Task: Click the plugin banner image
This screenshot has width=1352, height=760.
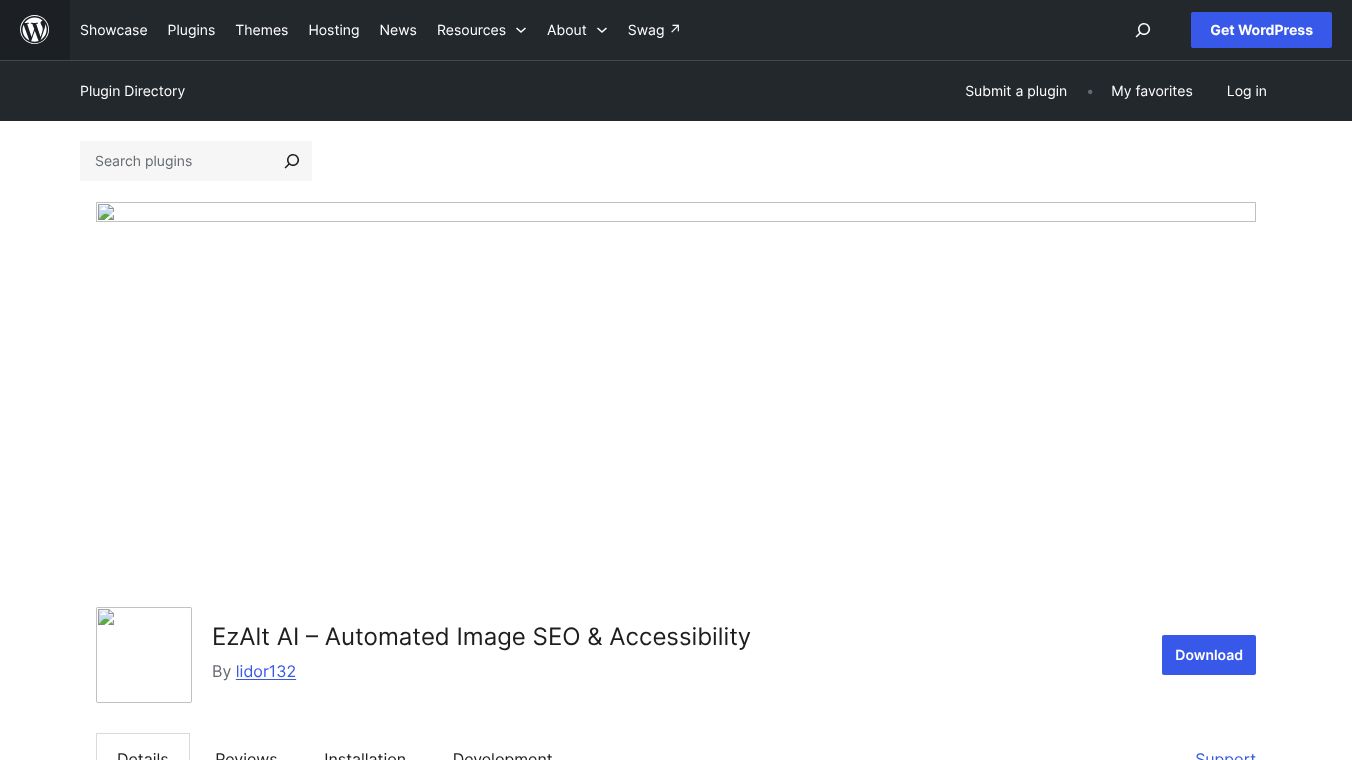Action: [676, 212]
